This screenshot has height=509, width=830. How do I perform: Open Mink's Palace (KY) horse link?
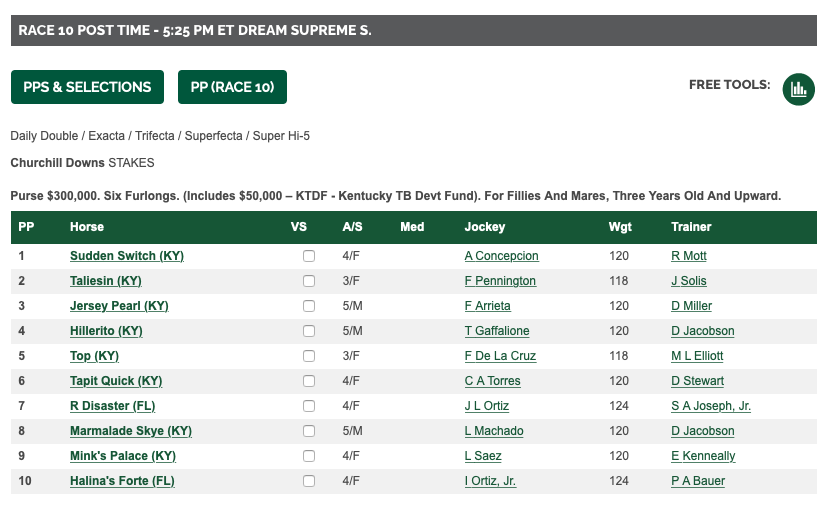(x=123, y=456)
